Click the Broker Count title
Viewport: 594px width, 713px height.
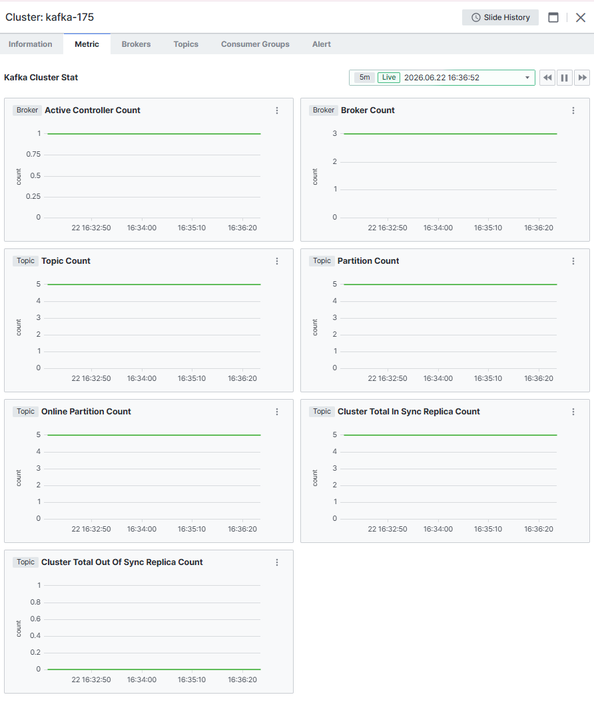pos(367,110)
